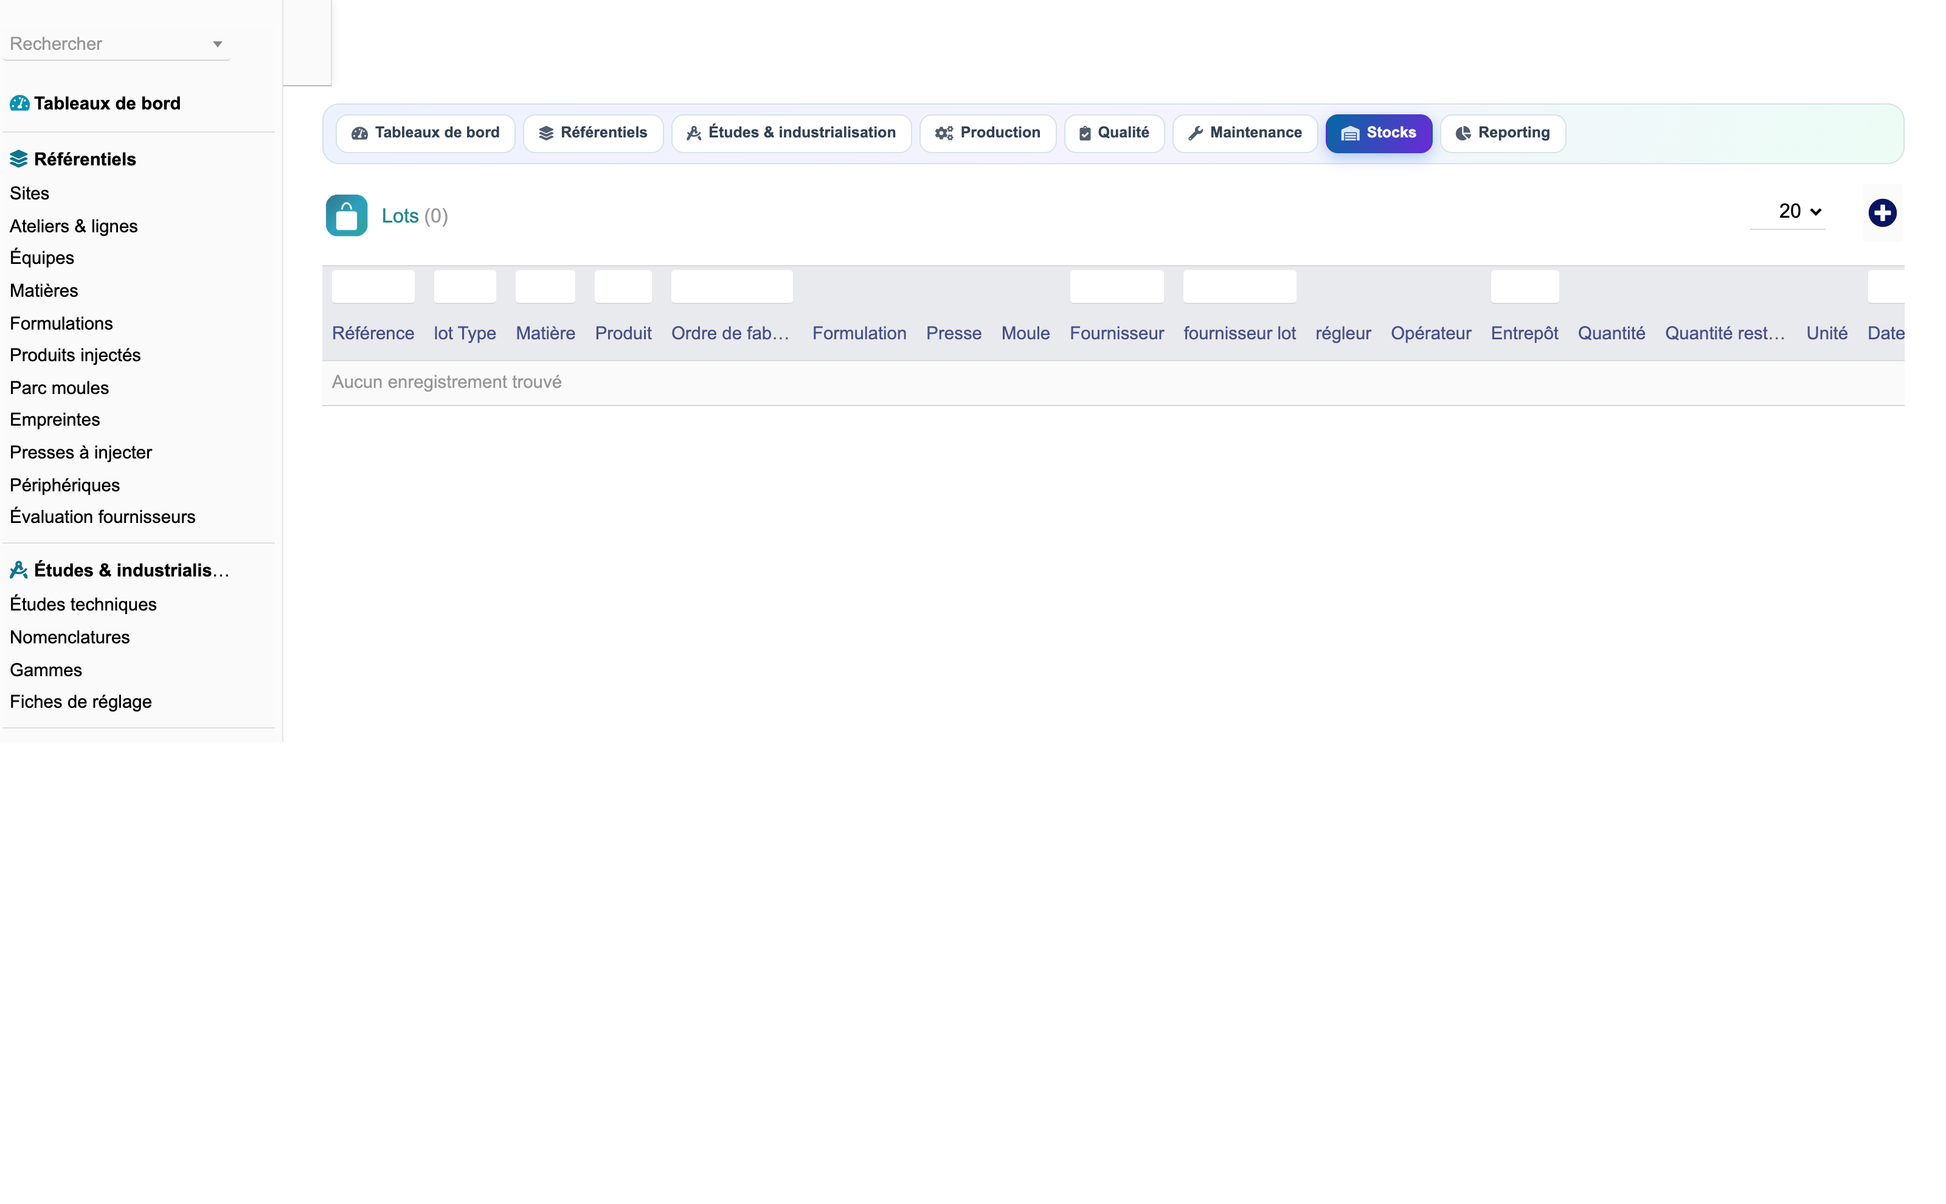Screen dimensions: 1946x1204
Task: Click the lot Type filter field
Action: click(x=465, y=286)
